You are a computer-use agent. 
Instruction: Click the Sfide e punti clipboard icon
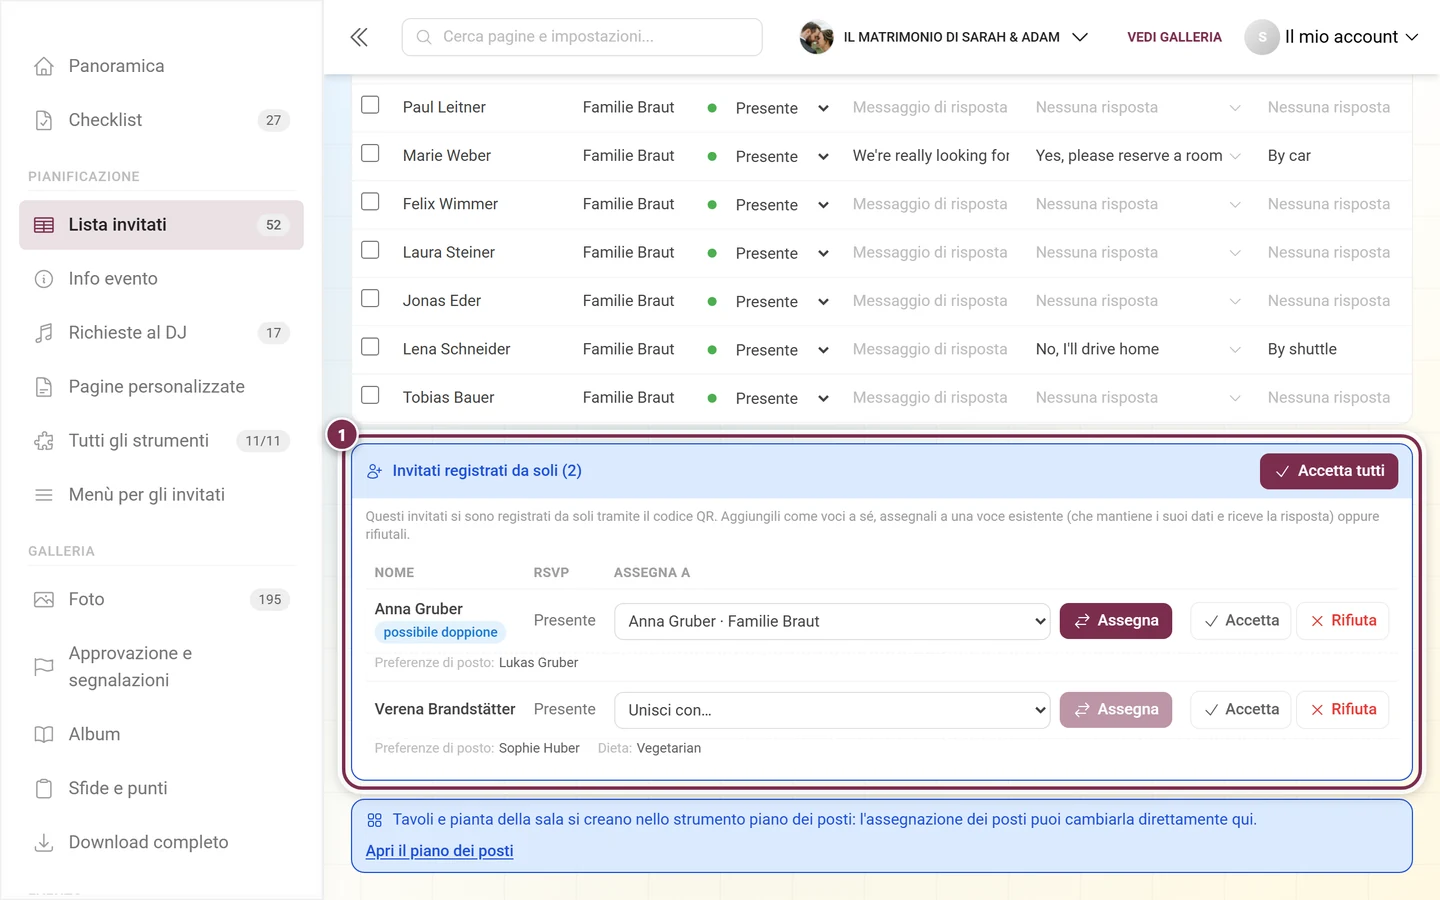point(44,788)
